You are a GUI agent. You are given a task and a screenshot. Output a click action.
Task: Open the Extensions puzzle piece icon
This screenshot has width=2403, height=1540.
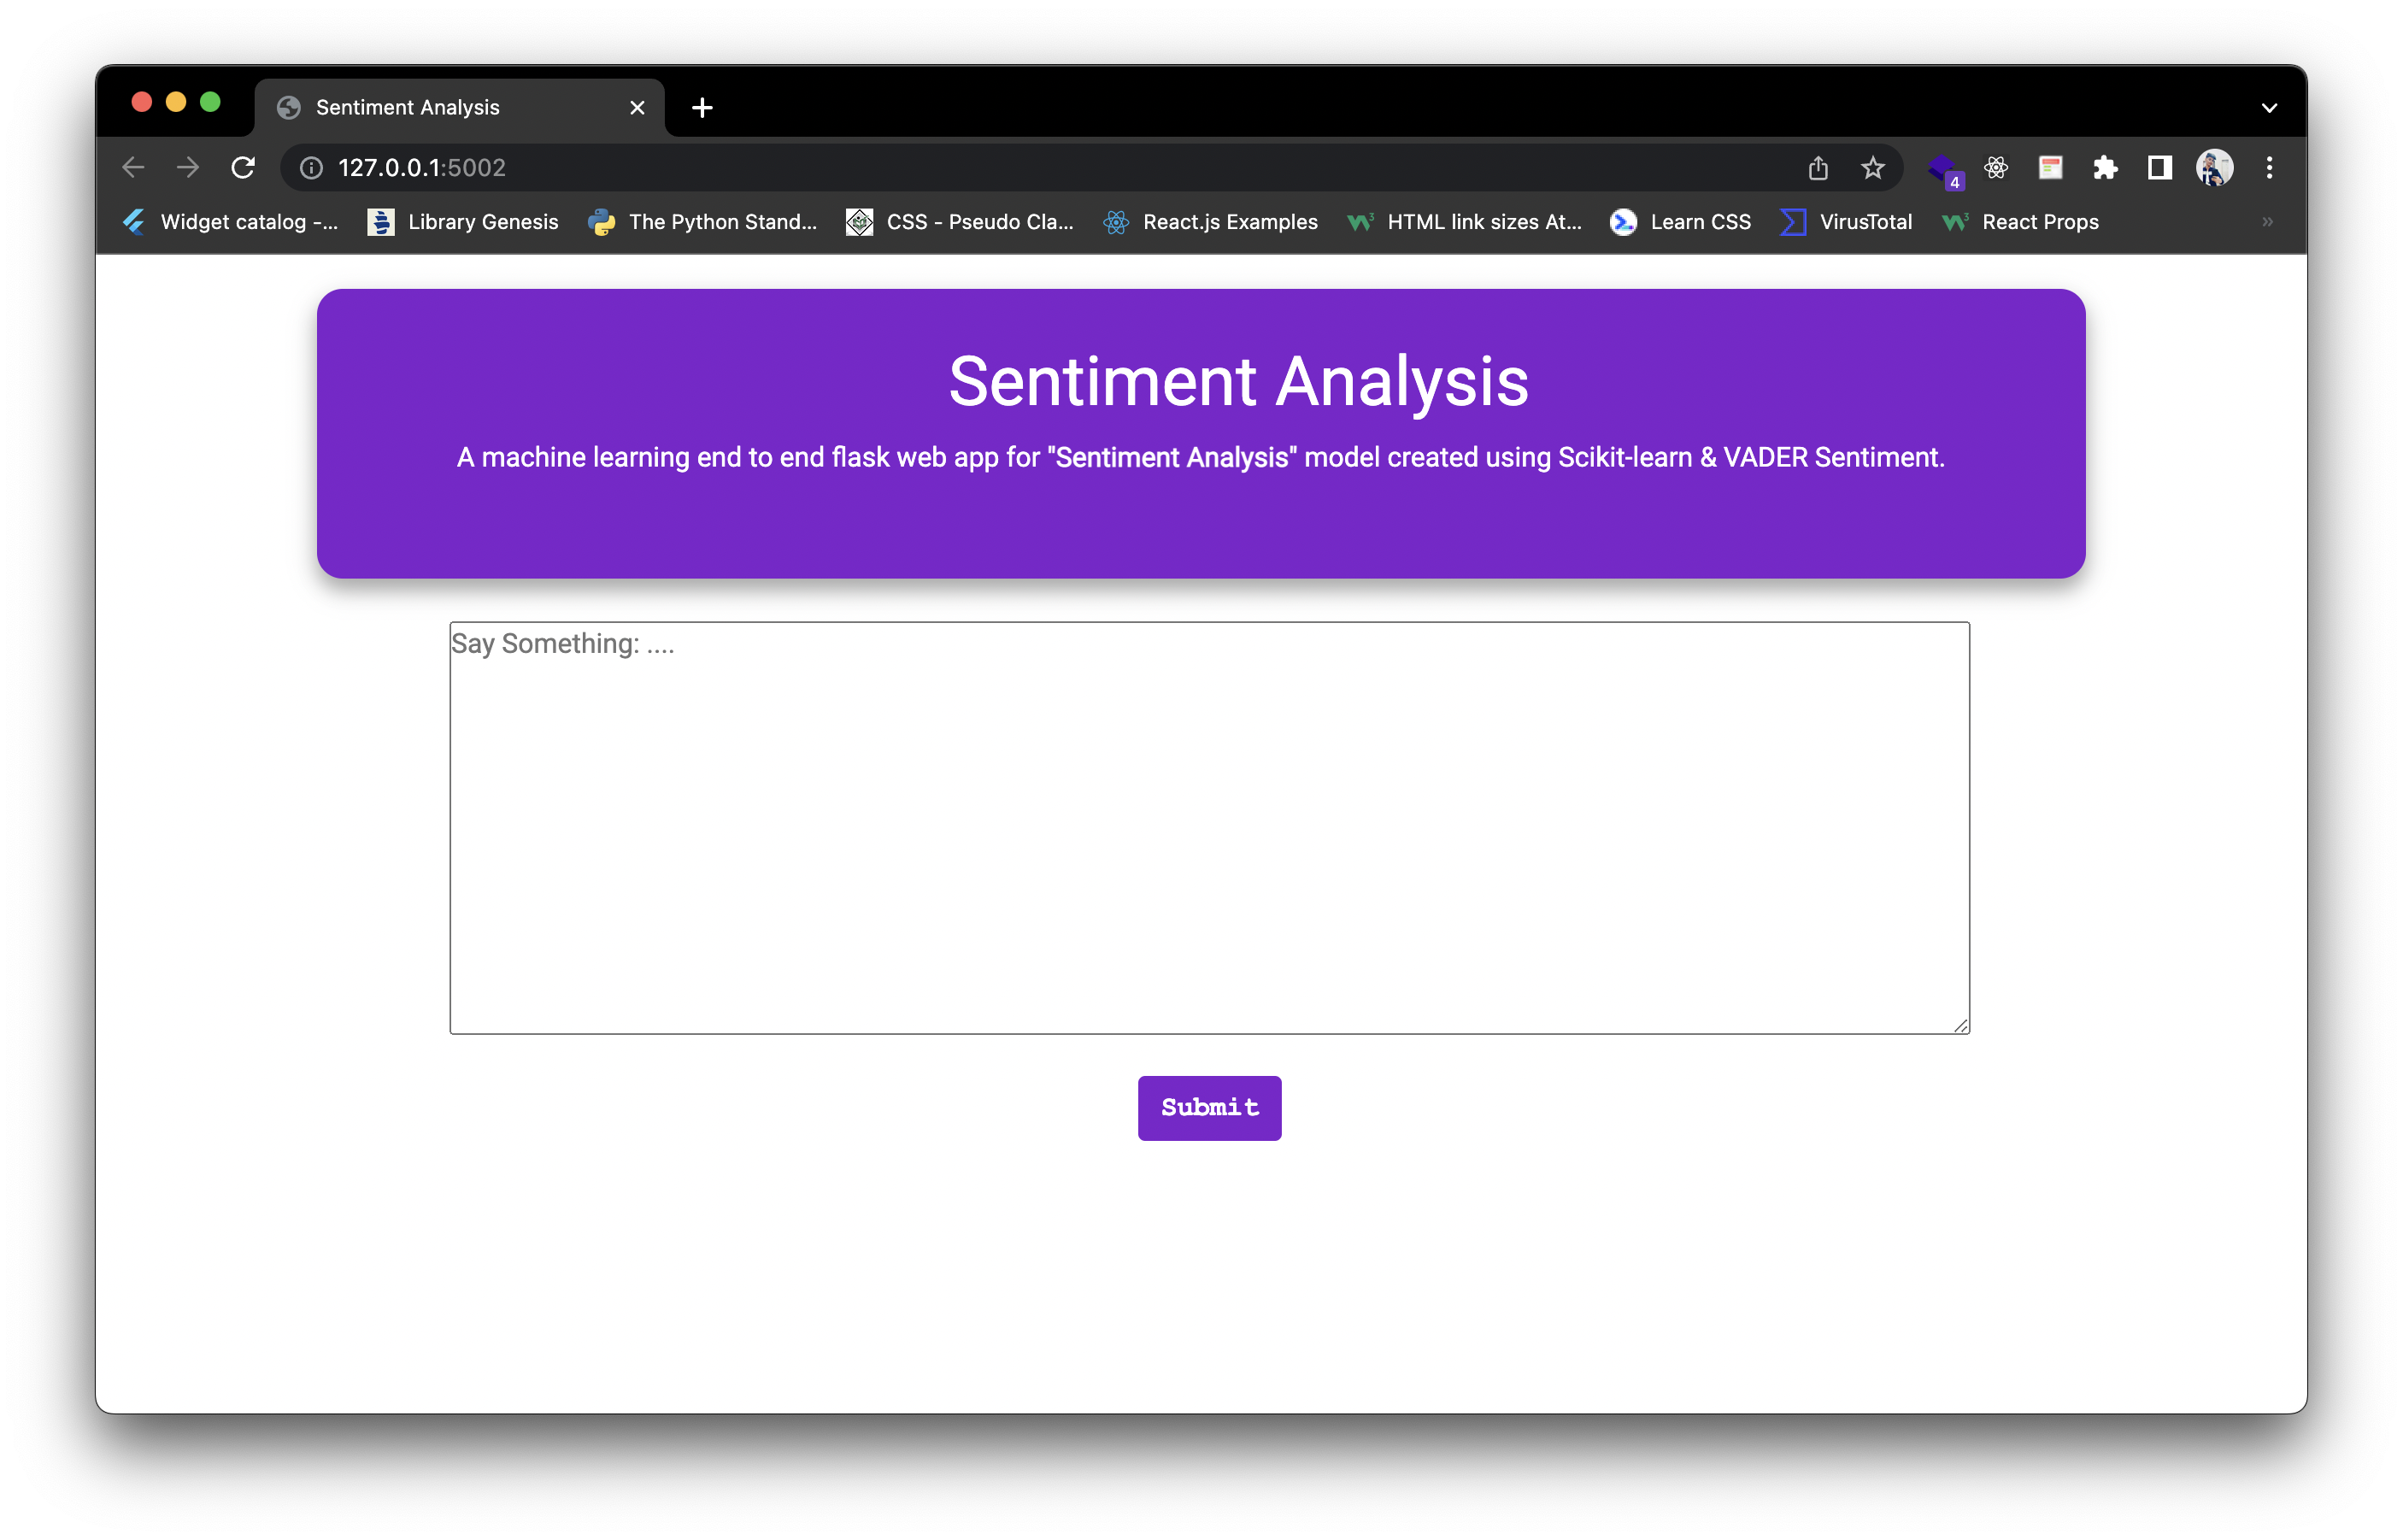tap(2105, 167)
